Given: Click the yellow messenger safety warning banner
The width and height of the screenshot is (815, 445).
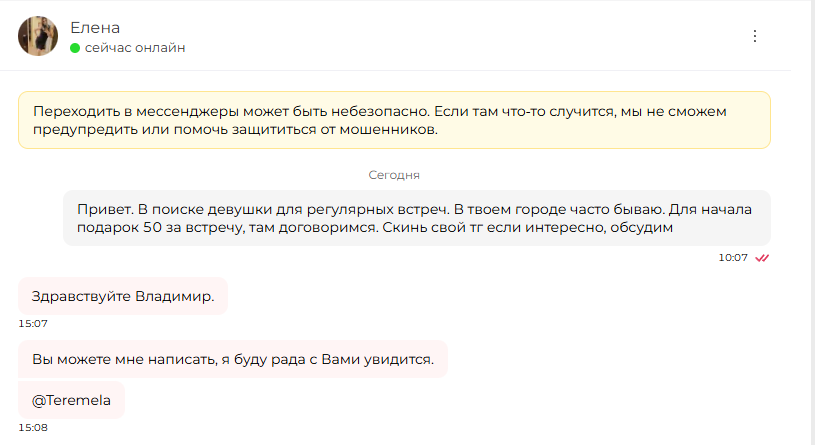Looking at the screenshot, I should click(x=395, y=120).
